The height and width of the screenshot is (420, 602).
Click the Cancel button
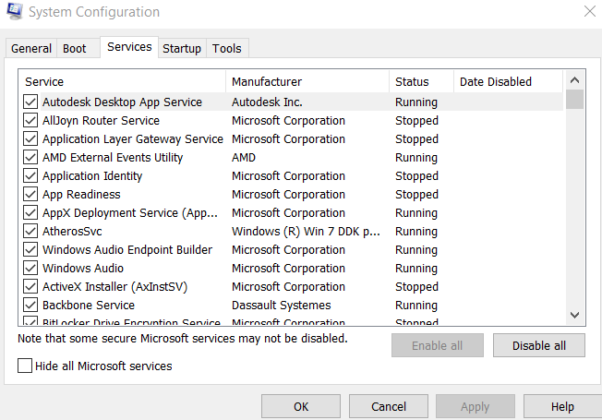tap(388, 406)
